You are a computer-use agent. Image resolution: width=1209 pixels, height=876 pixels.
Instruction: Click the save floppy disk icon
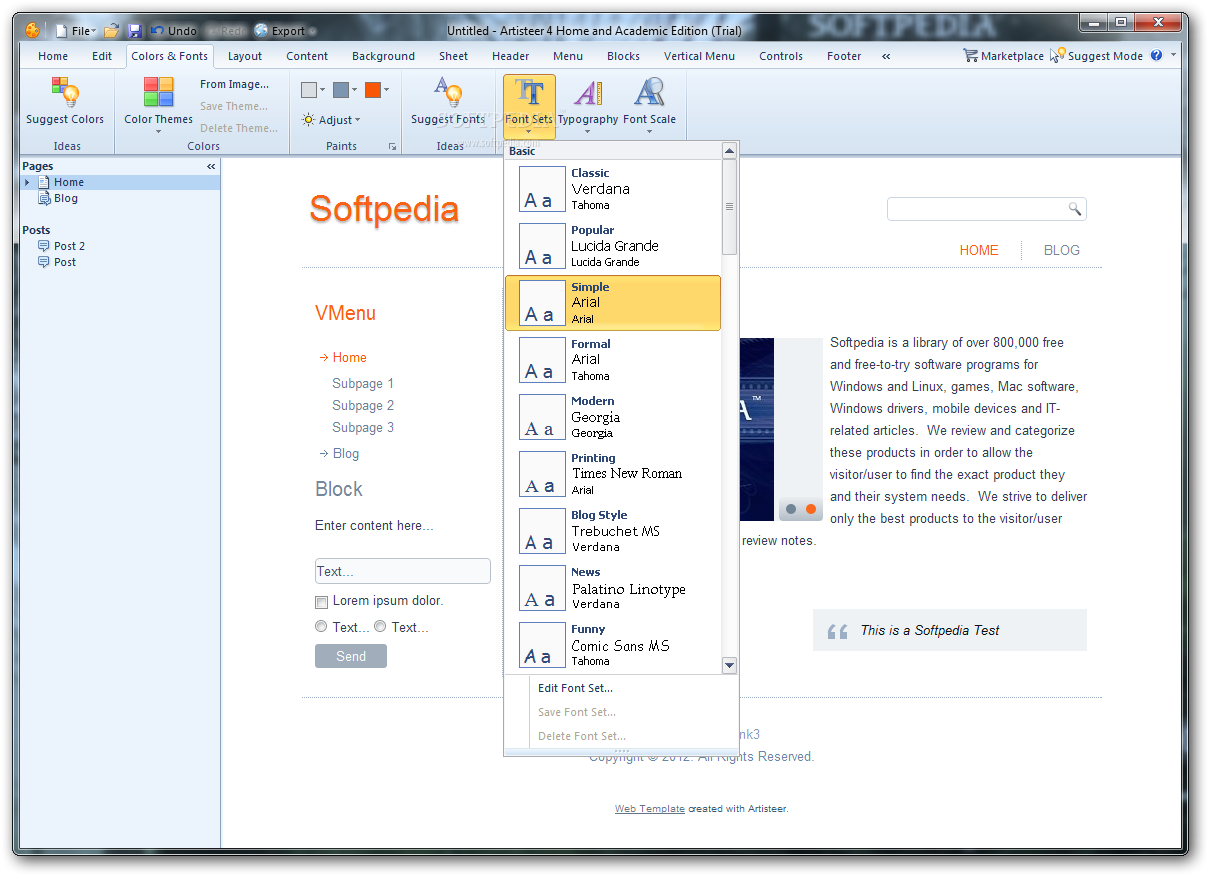[135, 31]
